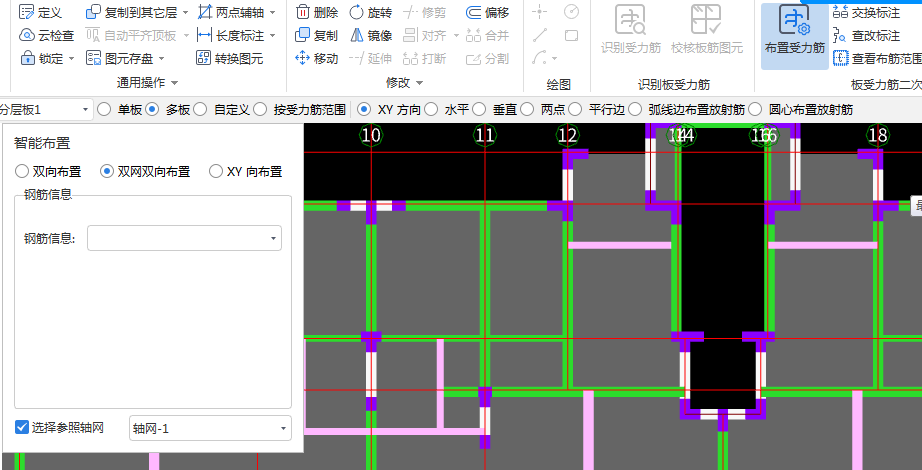
Task: Toggle 选择参照轴网 checkbox
Action: click(22, 428)
